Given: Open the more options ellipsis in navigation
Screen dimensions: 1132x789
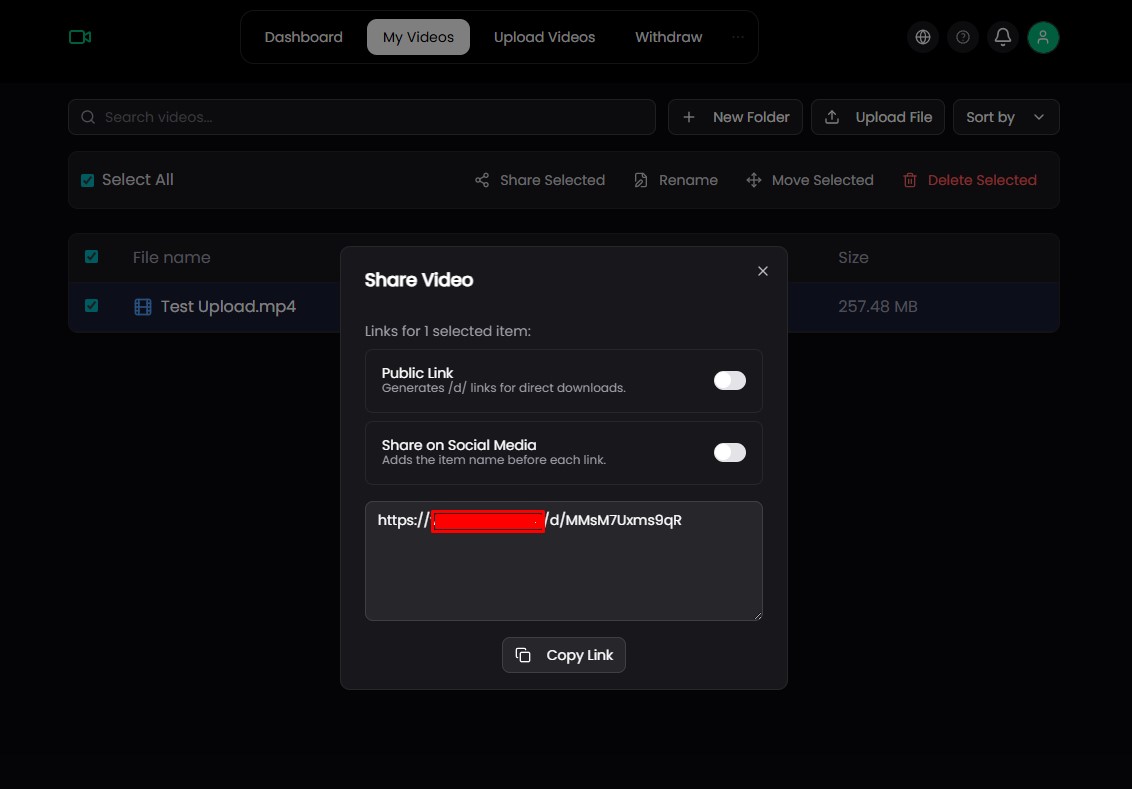Looking at the screenshot, I should point(738,37).
